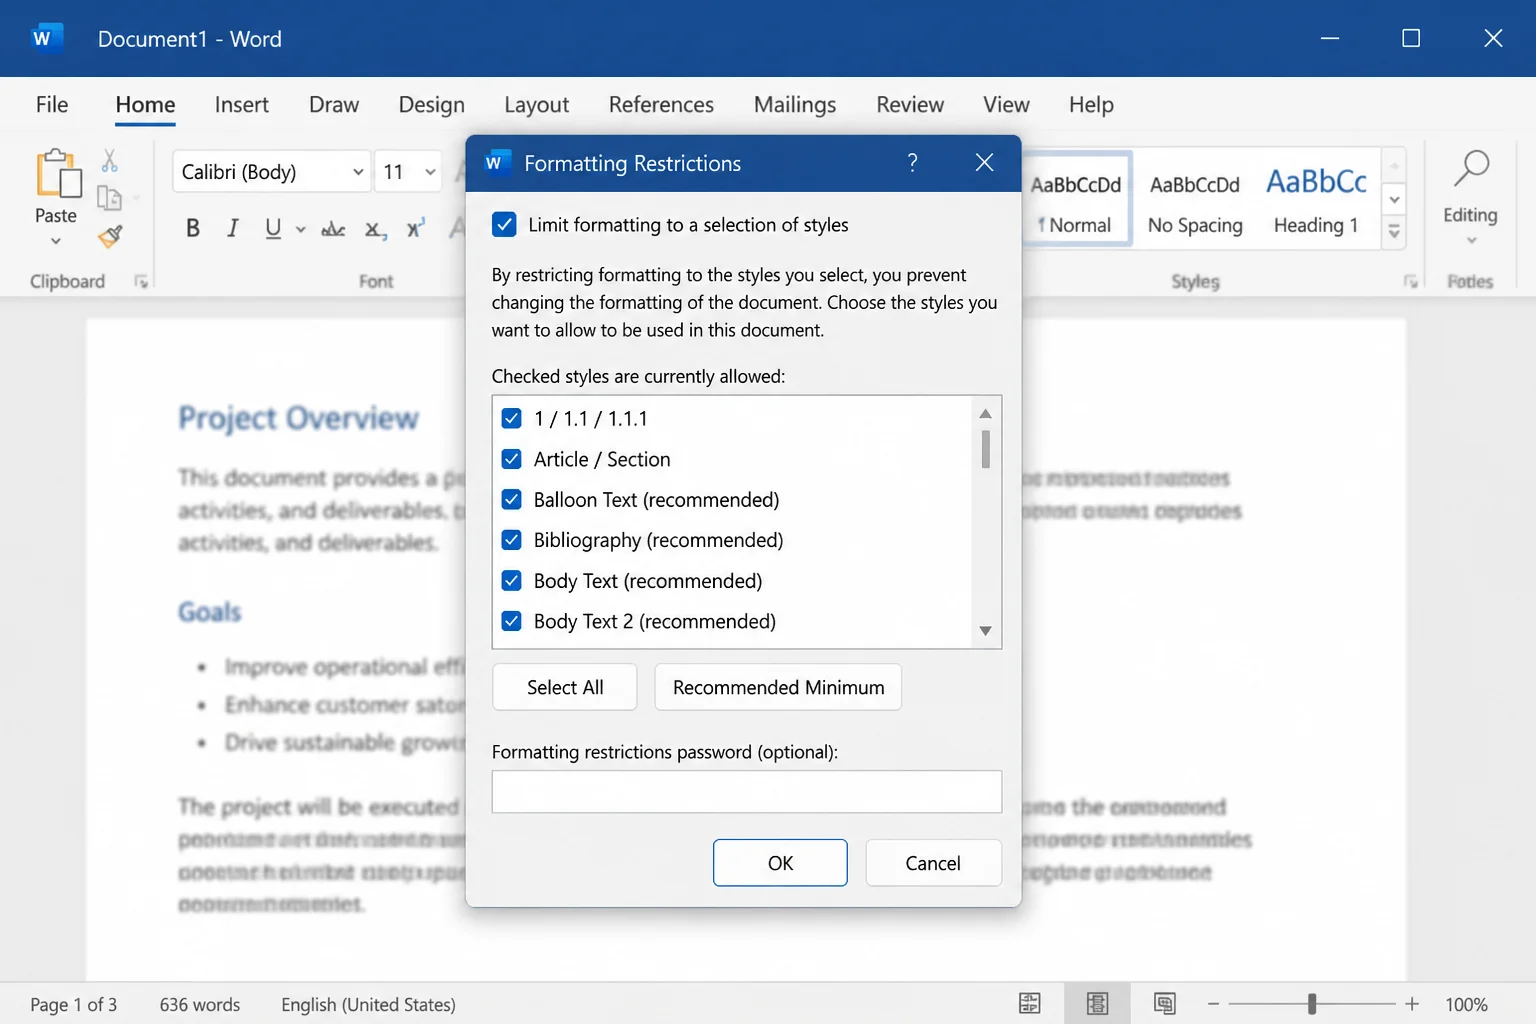Click styles list scroll down arrow
This screenshot has height=1024, width=1536.
(986, 631)
